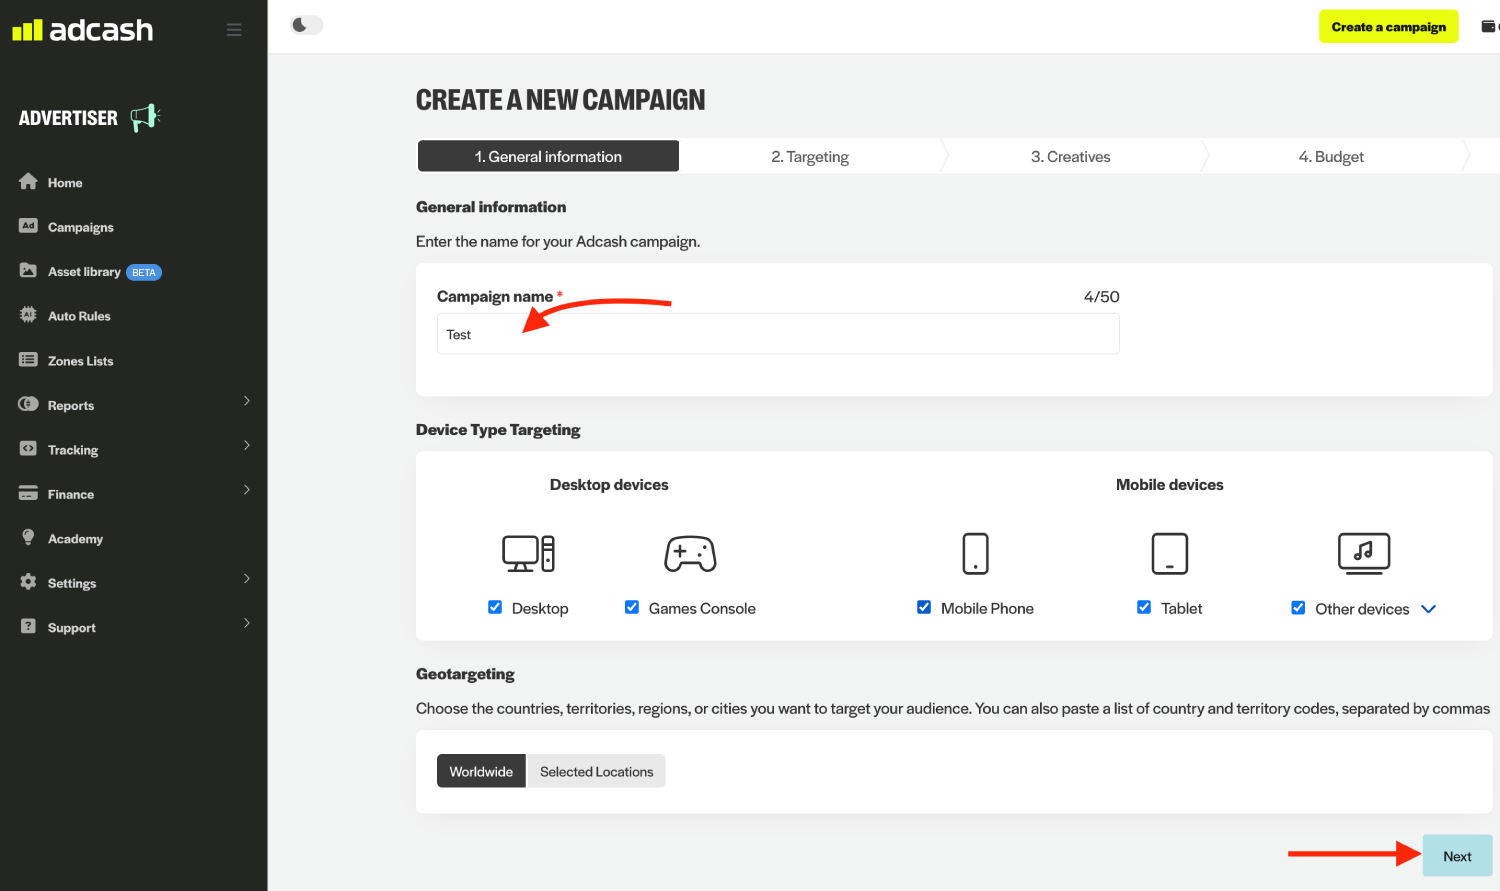Select the 1. General information tab
Viewport: 1500px width, 891px height.
548,156
